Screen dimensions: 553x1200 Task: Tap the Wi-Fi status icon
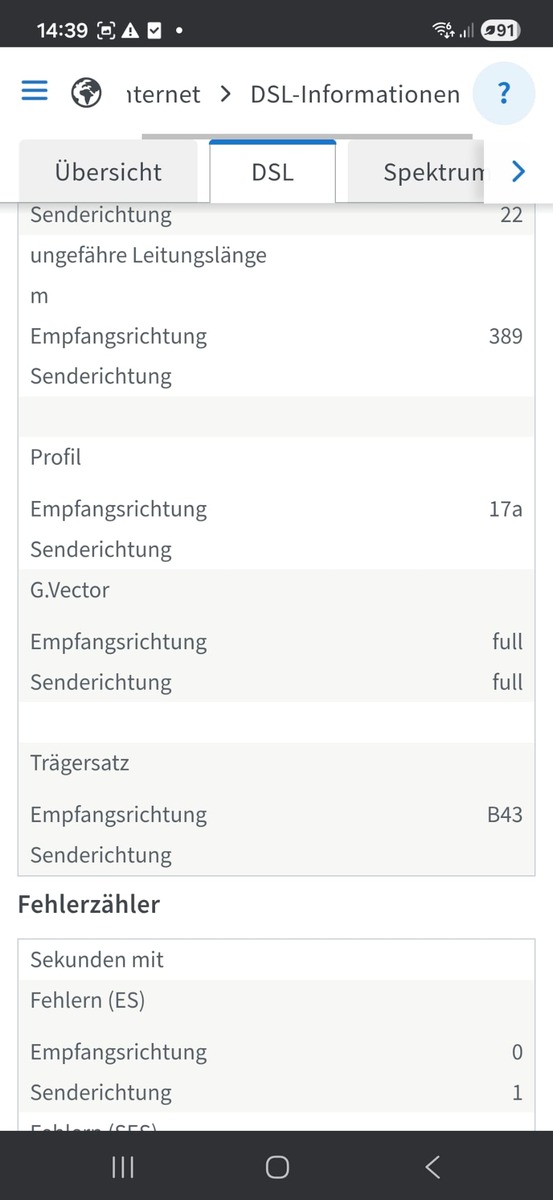click(442, 31)
